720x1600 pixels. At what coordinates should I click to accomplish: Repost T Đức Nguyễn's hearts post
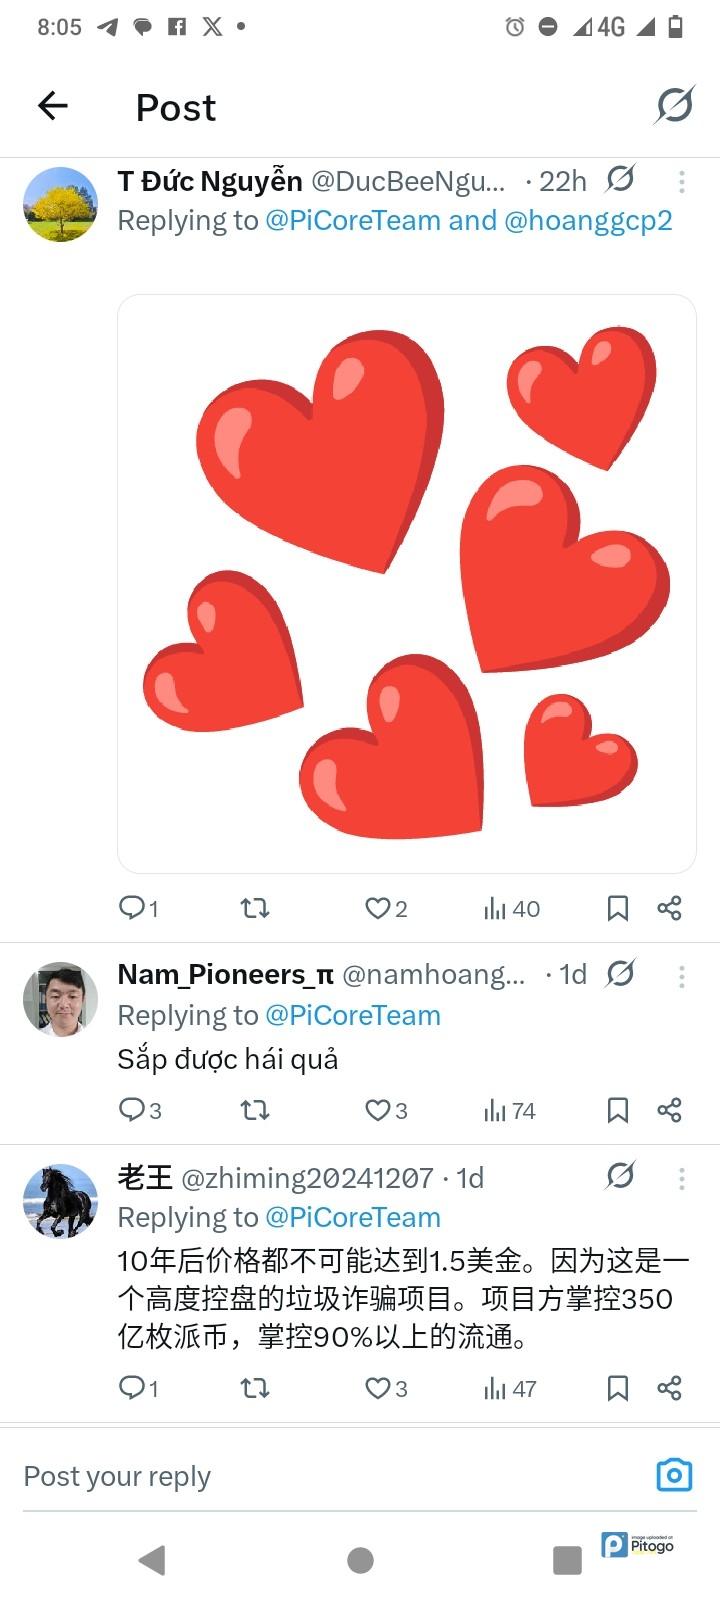pyautogui.click(x=255, y=908)
